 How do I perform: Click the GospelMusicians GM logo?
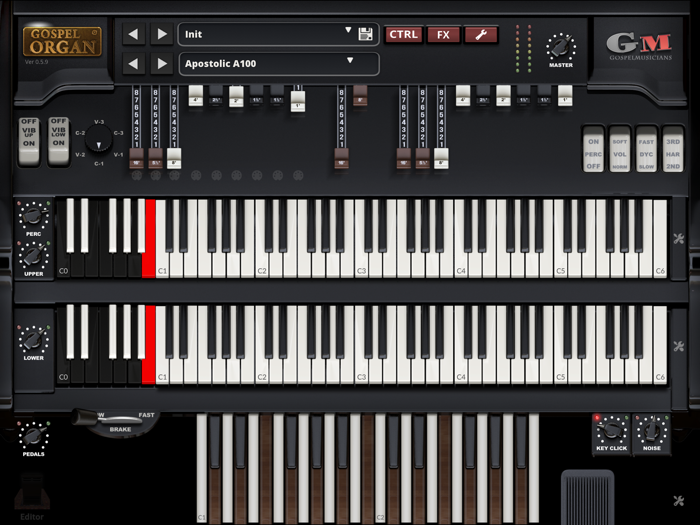[640, 46]
